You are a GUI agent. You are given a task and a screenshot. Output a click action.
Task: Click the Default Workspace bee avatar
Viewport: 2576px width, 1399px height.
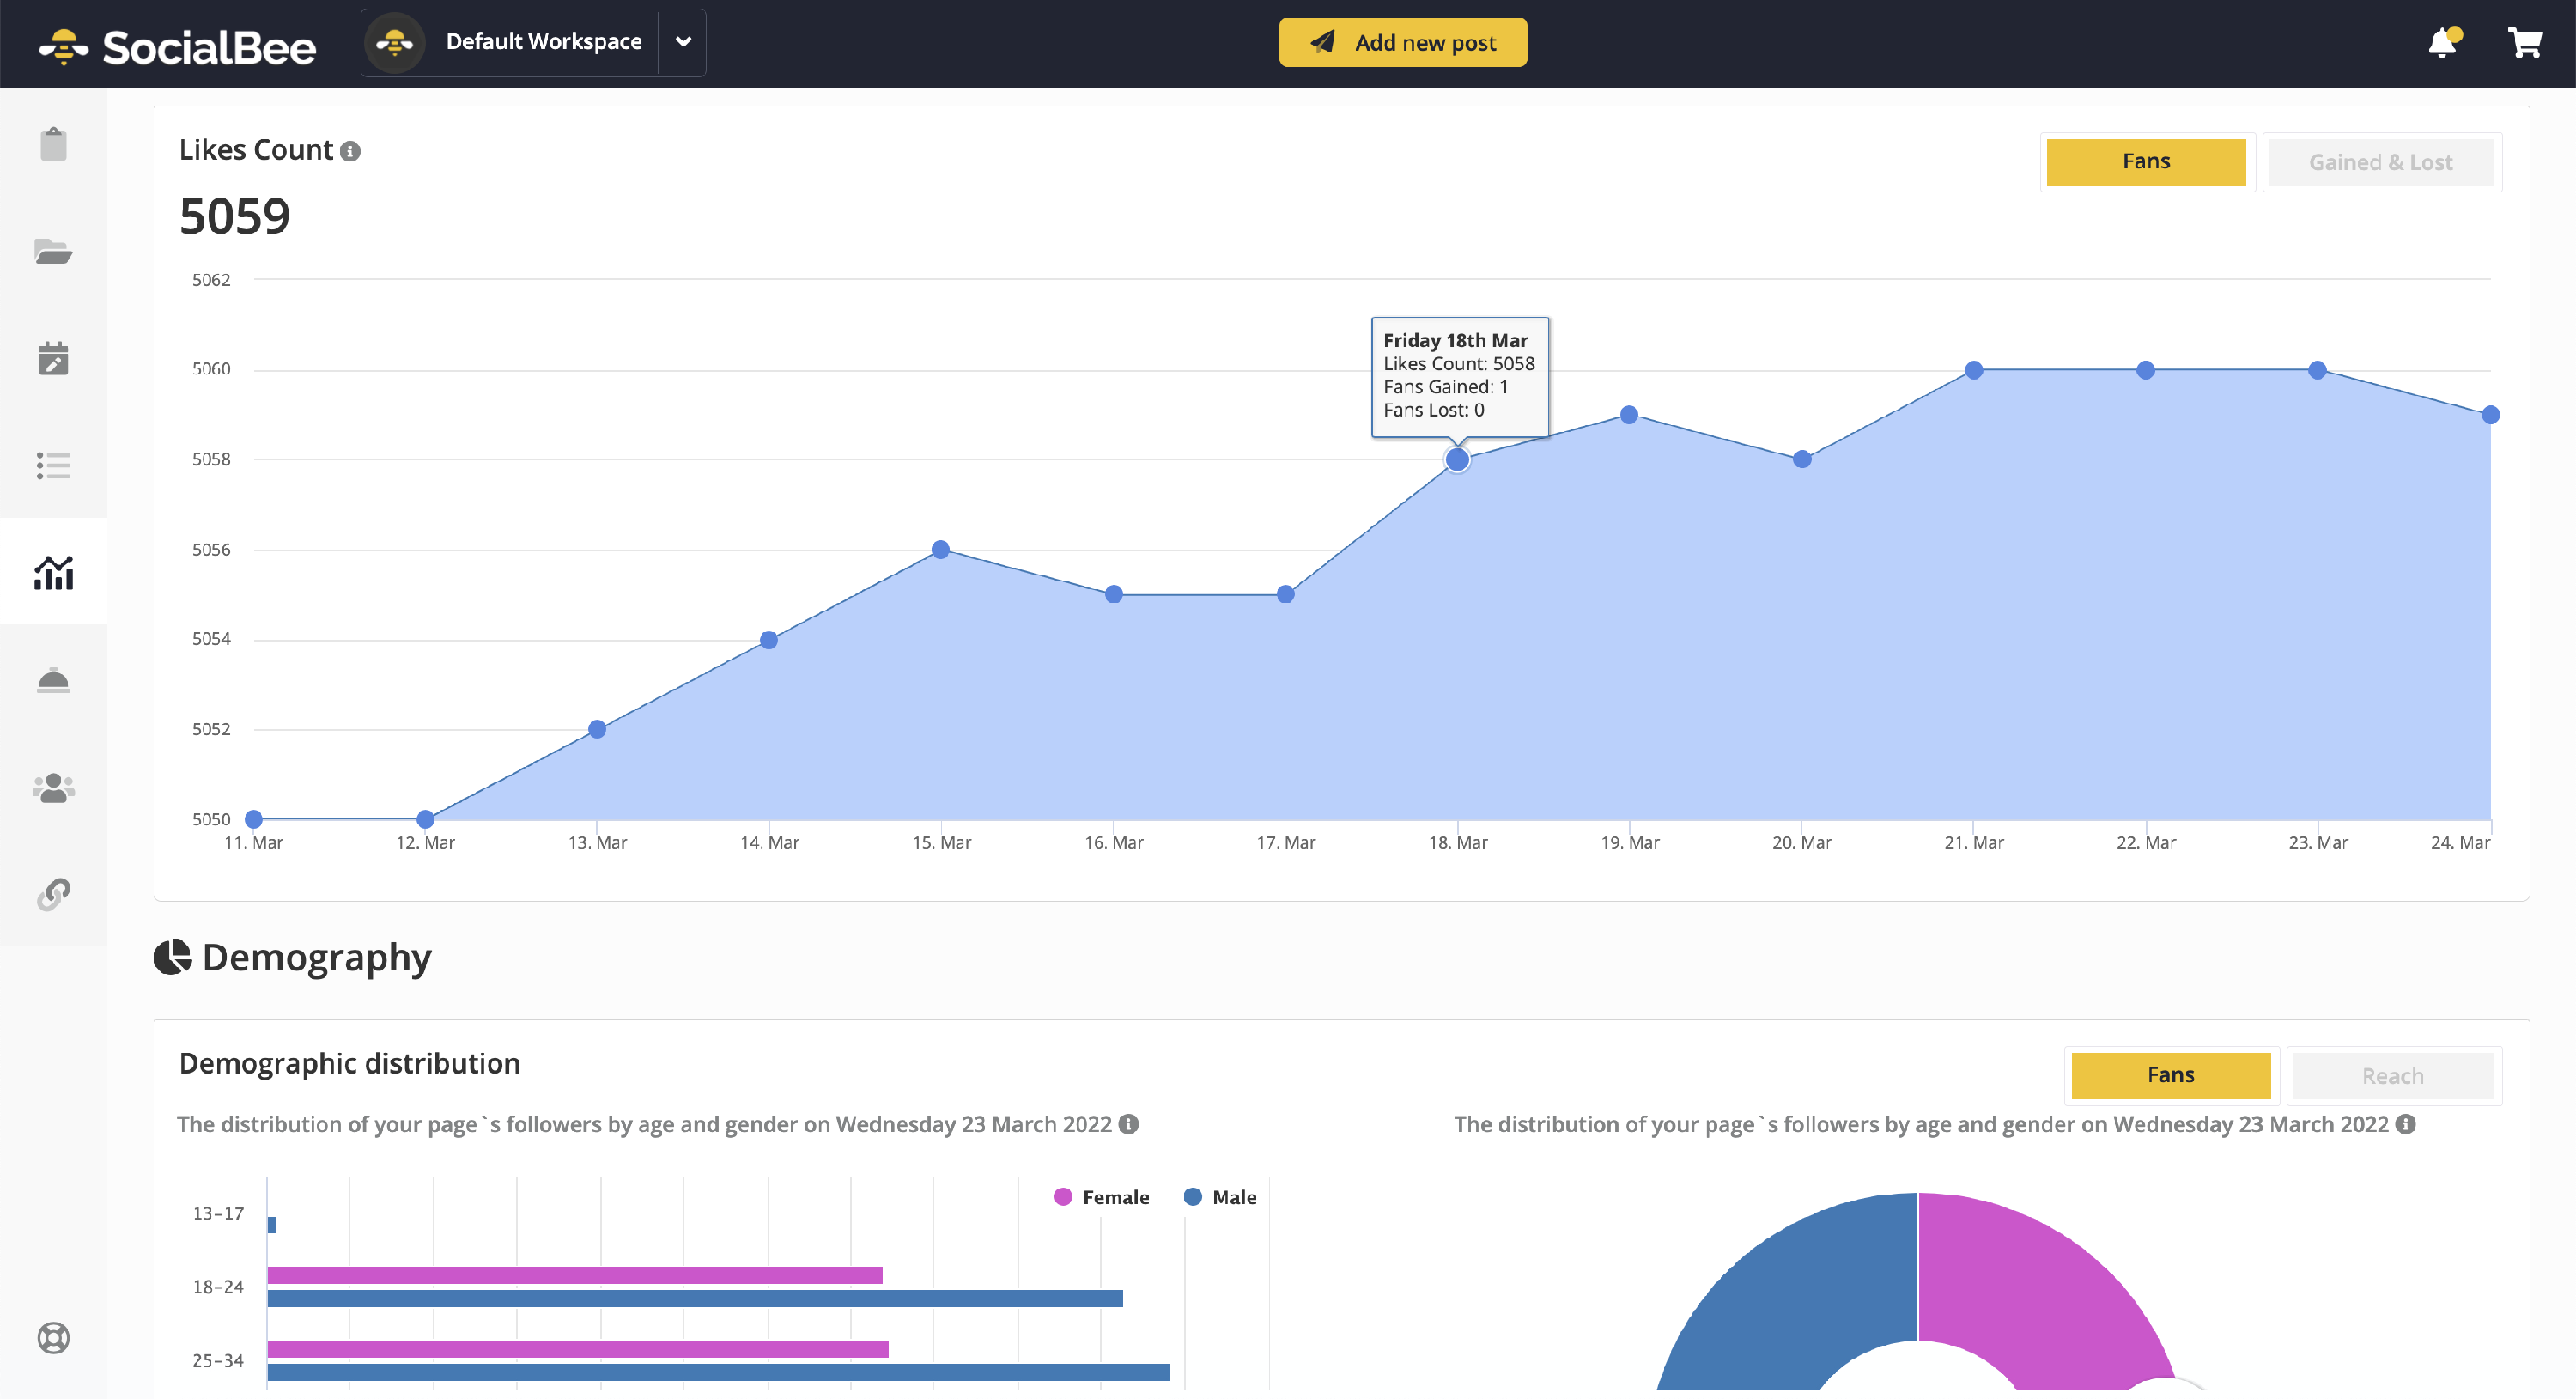click(x=395, y=43)
